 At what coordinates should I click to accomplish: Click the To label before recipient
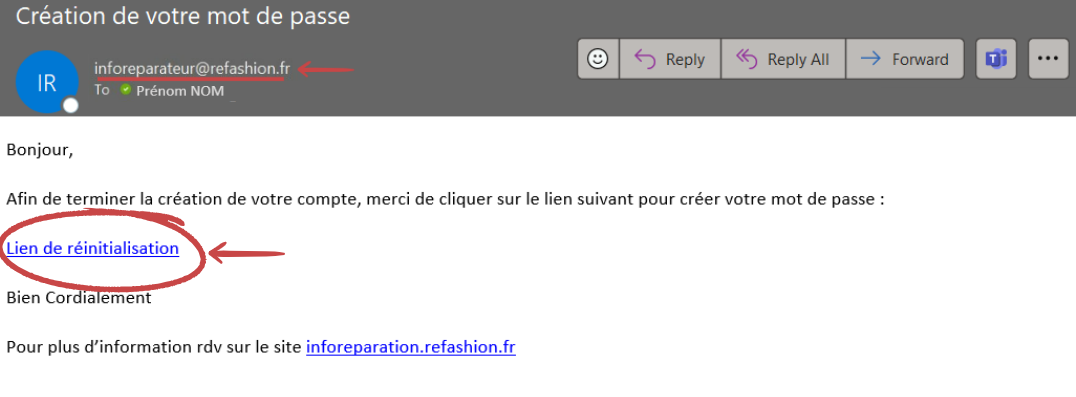point(102,90)
